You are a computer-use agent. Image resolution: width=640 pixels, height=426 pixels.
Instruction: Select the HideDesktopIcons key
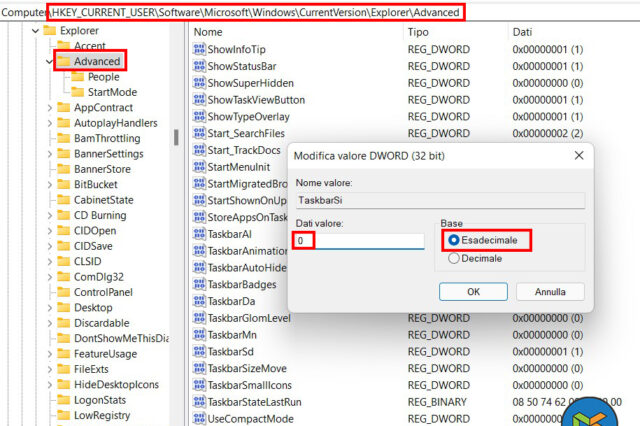[116, 385]
